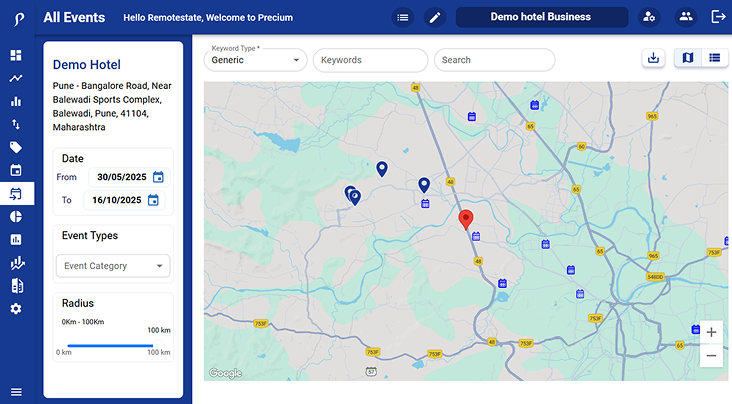Click the Precium logo
This screenshot has width=732, height=404.
[18, 19]
